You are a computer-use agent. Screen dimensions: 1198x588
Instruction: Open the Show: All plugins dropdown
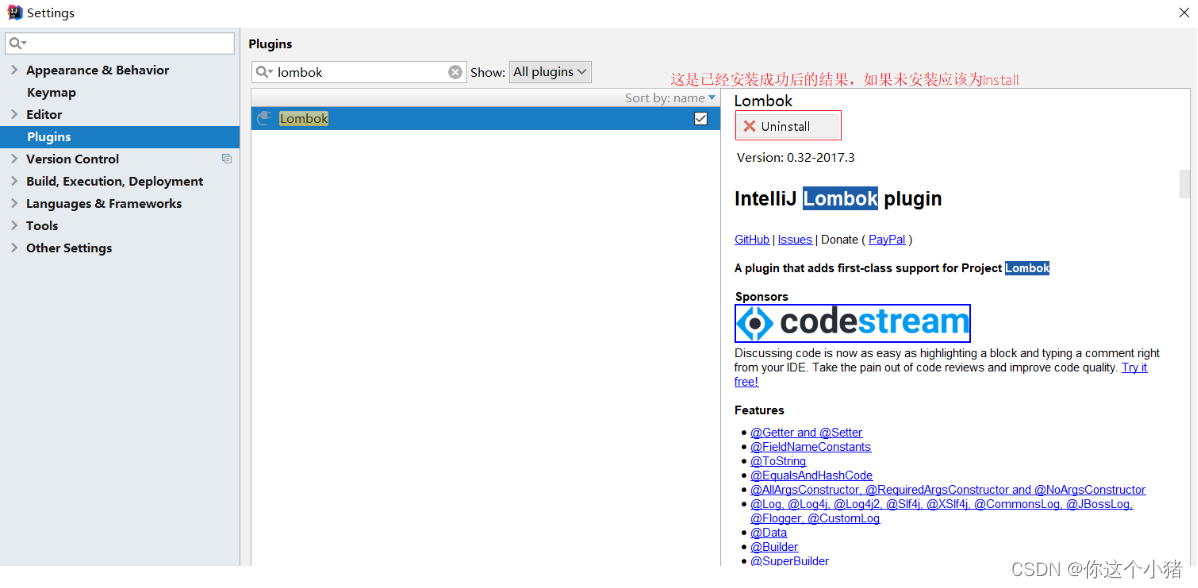click(x=550, y=72)
